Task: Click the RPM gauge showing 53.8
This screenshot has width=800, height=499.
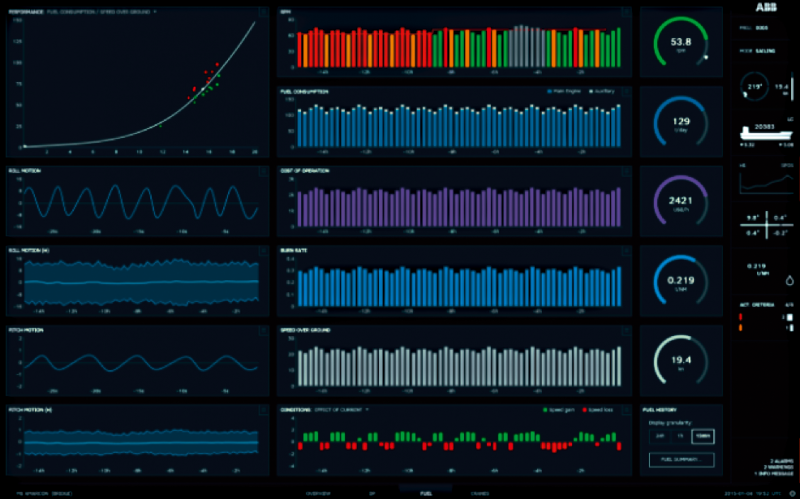Action: coord(681,44)
